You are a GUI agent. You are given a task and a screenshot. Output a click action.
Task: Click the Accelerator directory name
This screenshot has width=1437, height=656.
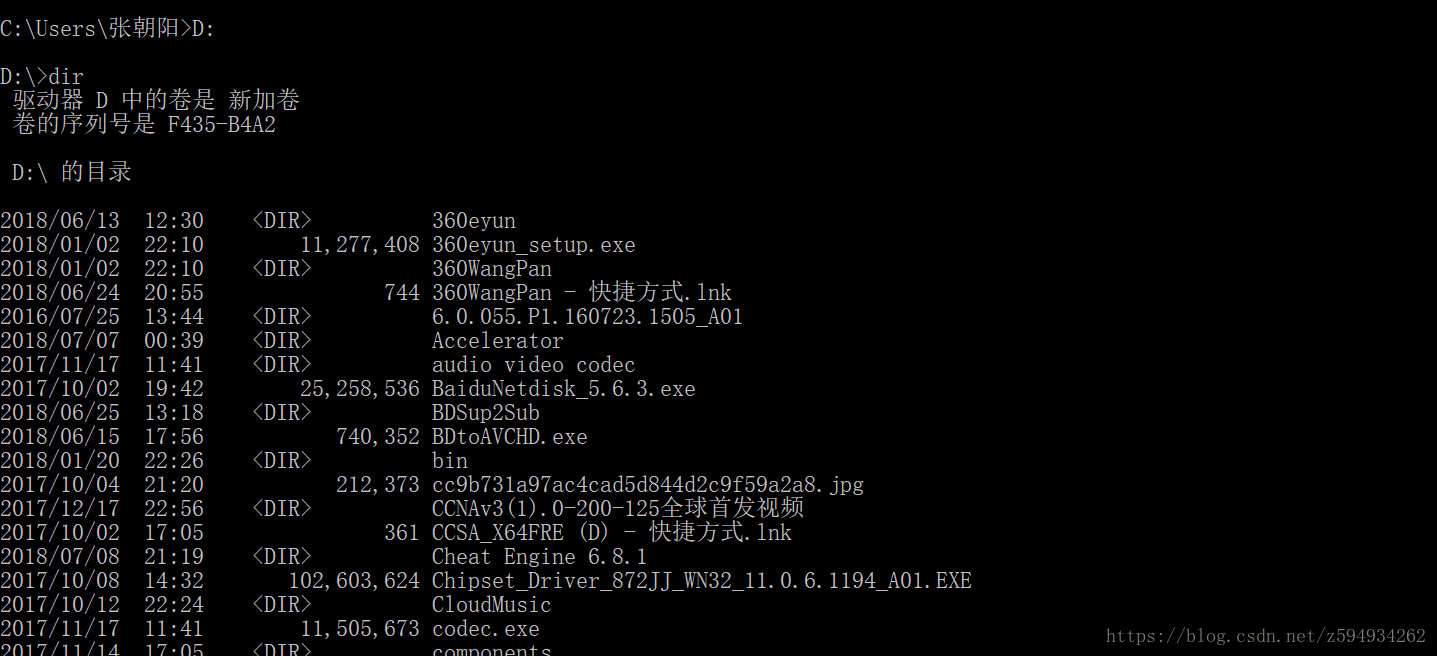point(497,341)
